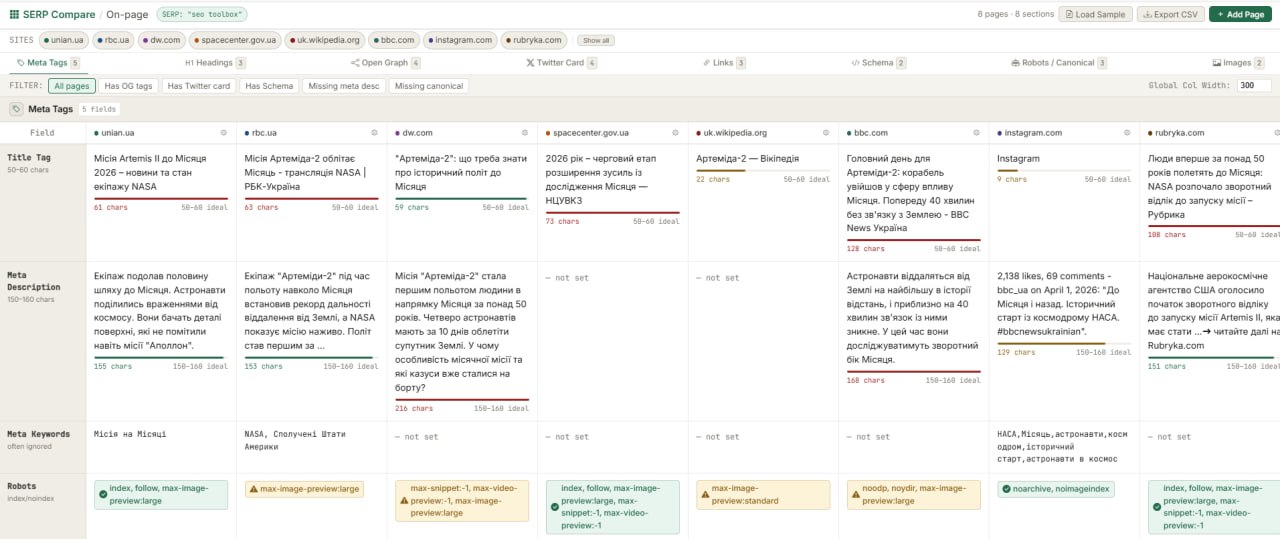Click the Show all sites button
The image size is (1280, 539).
(596, 41)
